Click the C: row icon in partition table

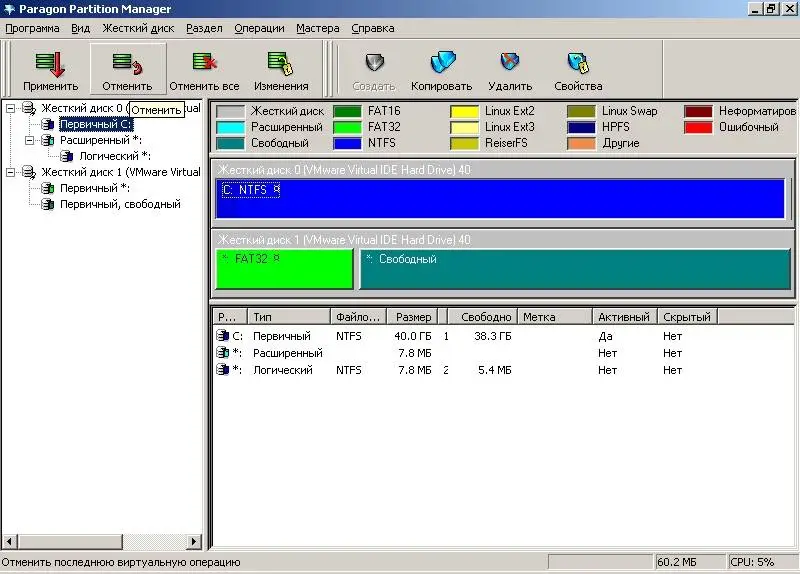pos(222,336)
